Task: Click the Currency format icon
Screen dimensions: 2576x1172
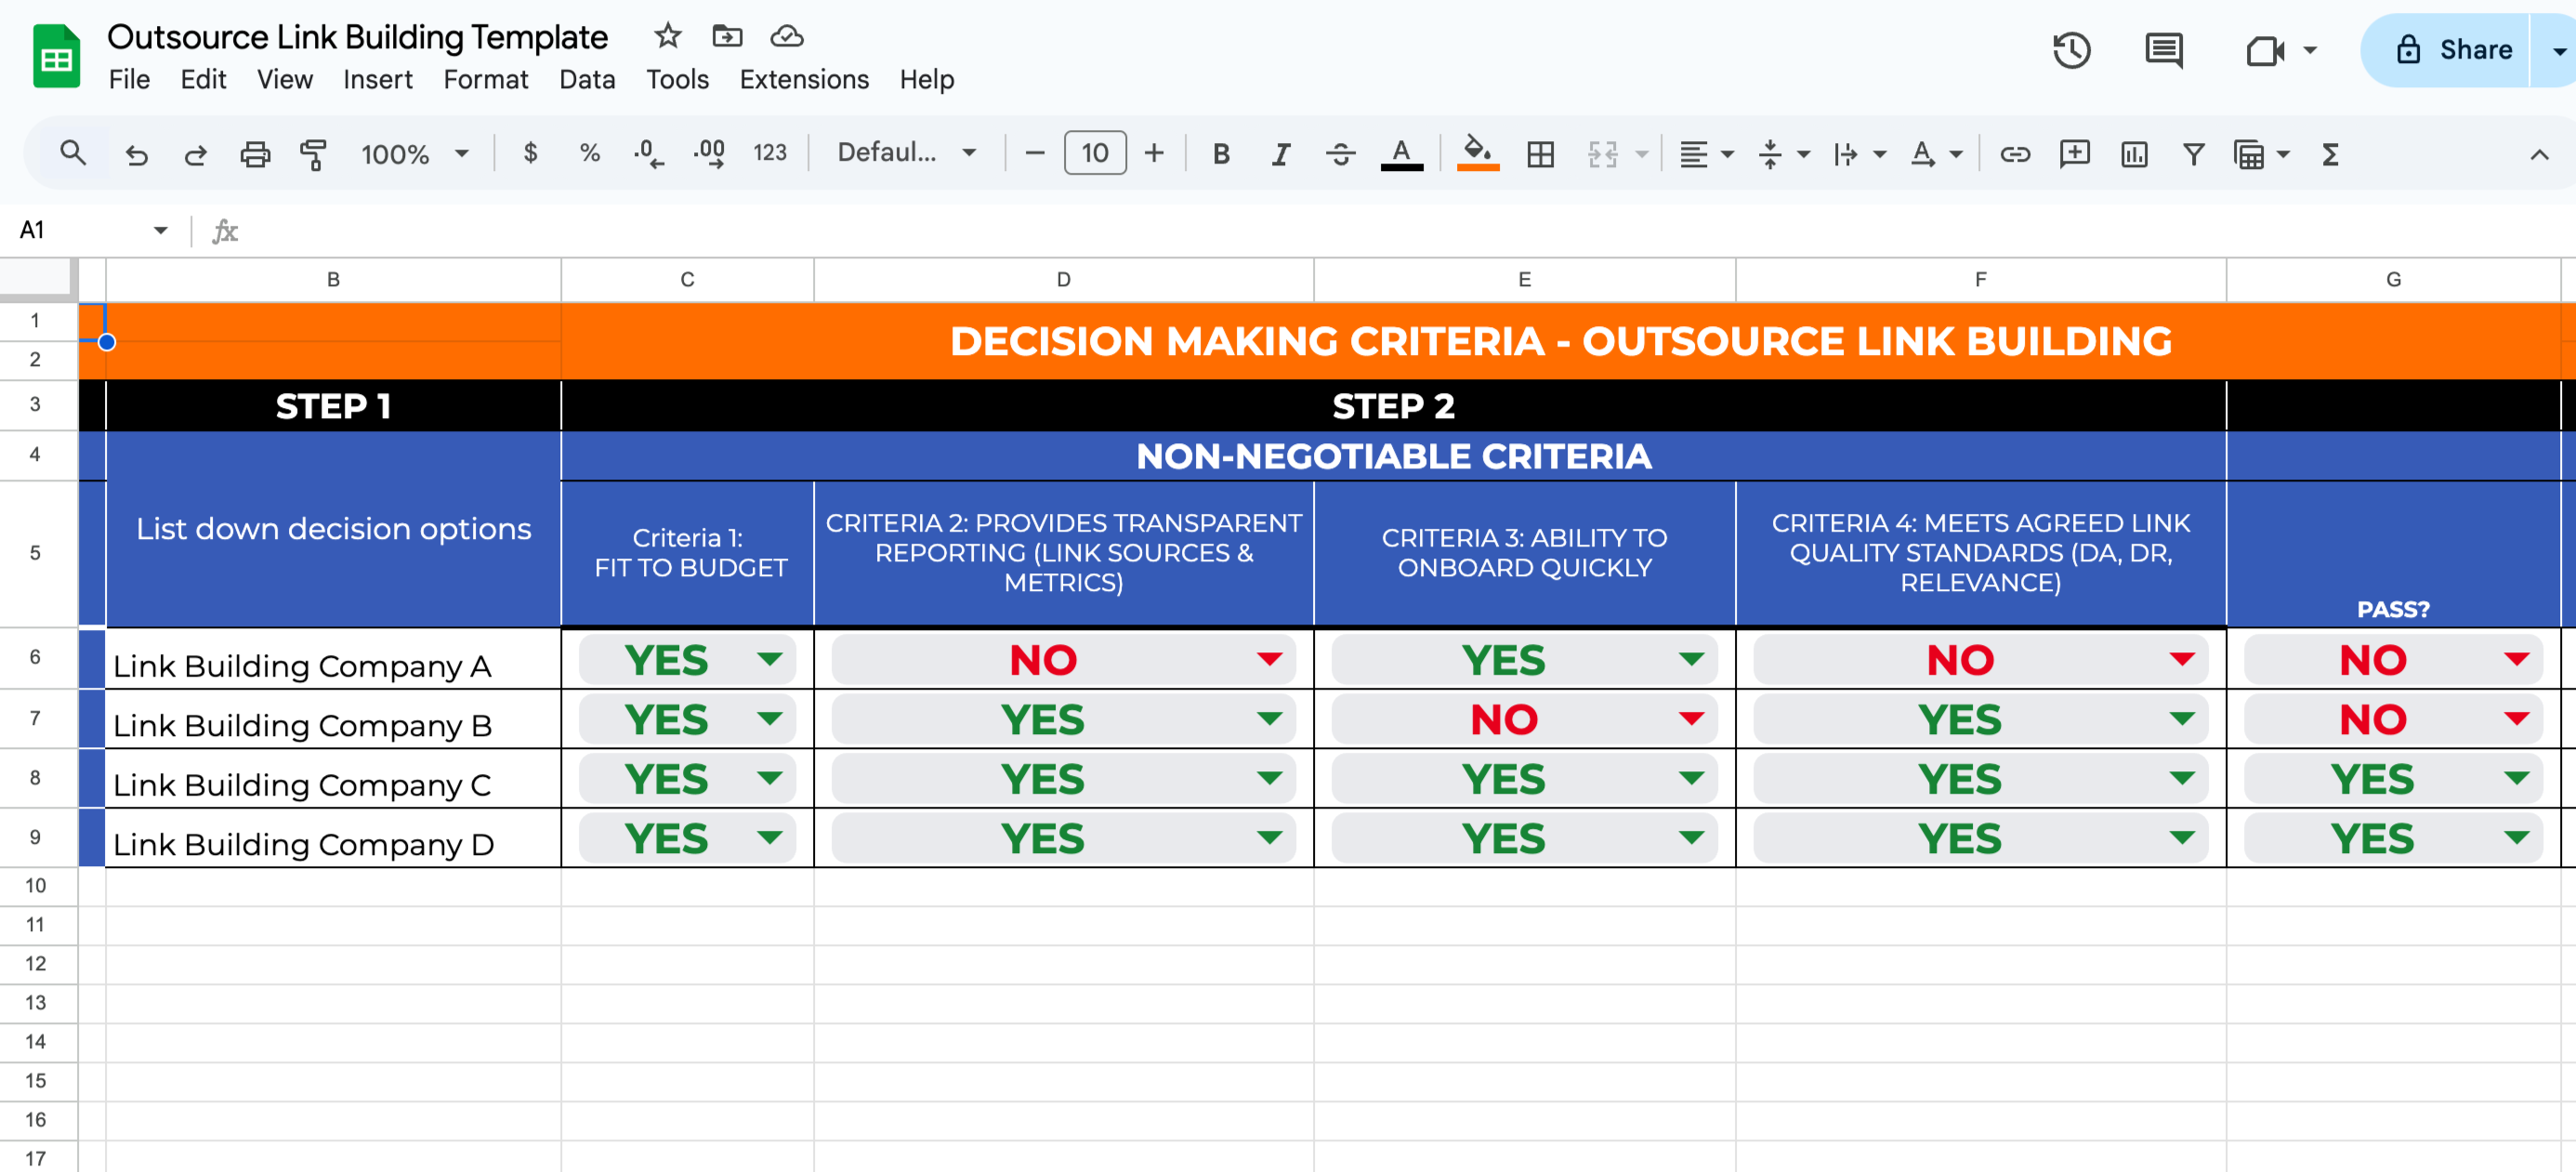Action: tap(529, 152)
